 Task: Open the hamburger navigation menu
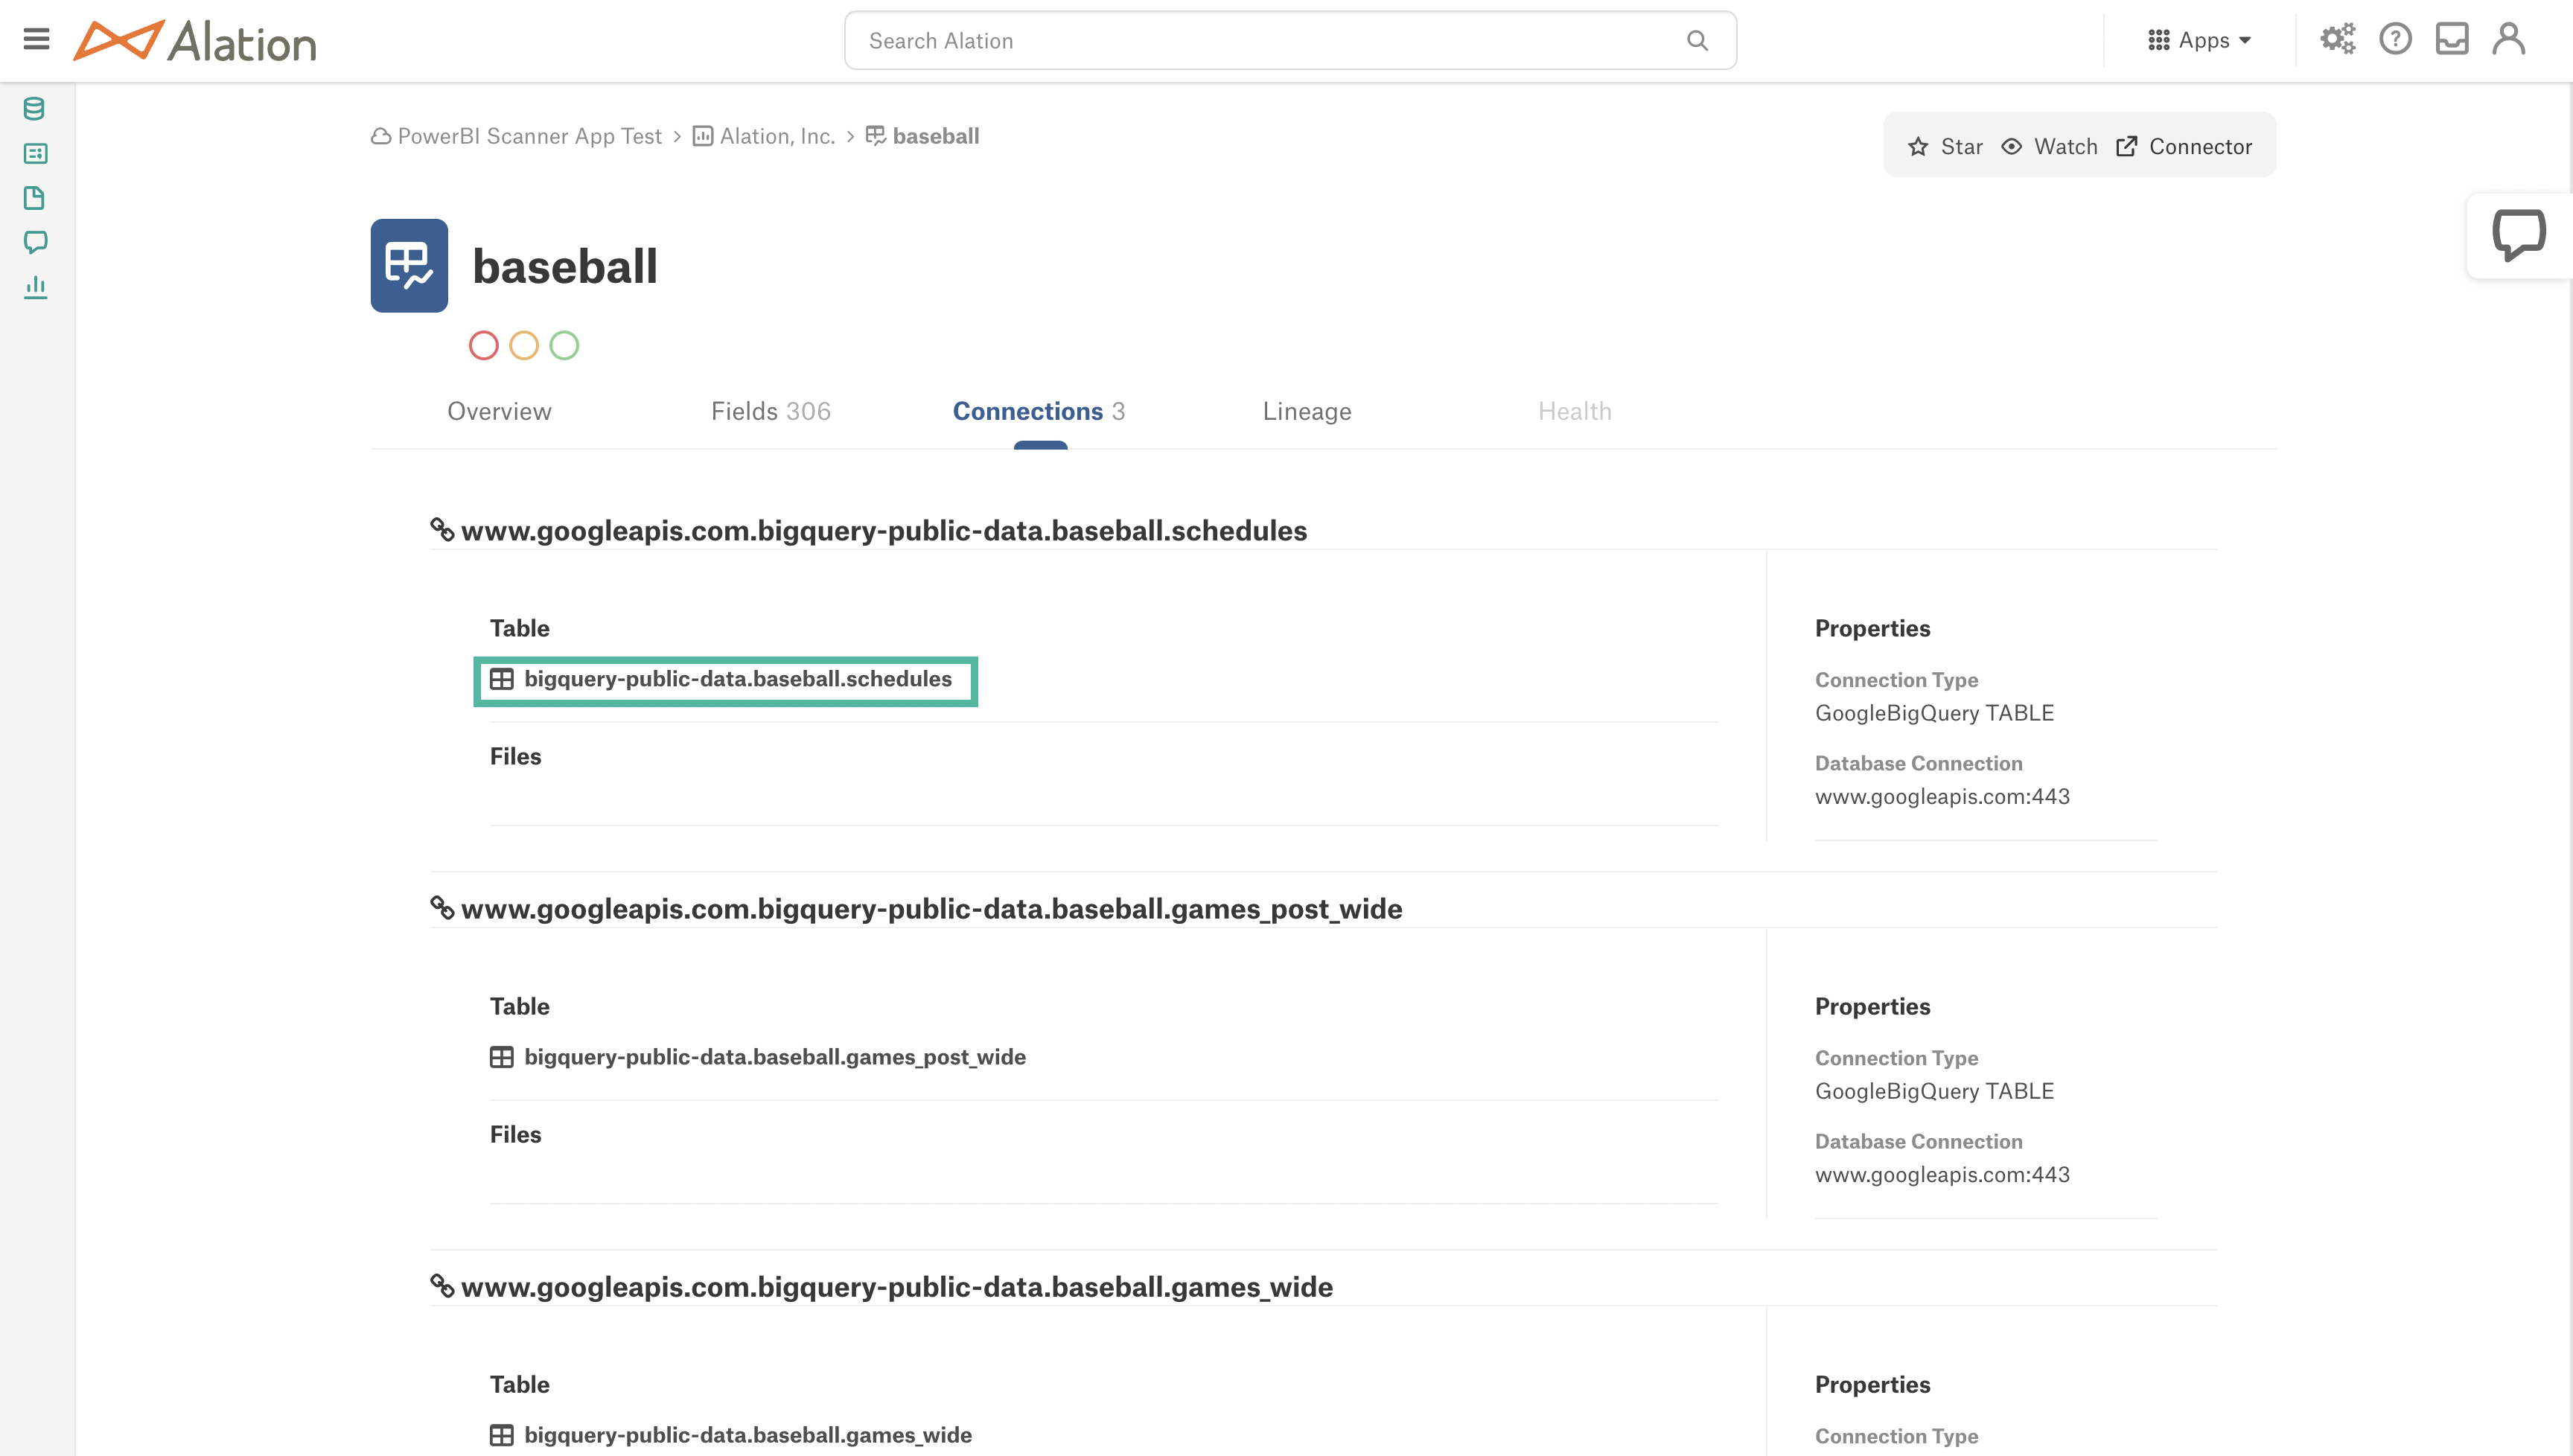[36, 39]
